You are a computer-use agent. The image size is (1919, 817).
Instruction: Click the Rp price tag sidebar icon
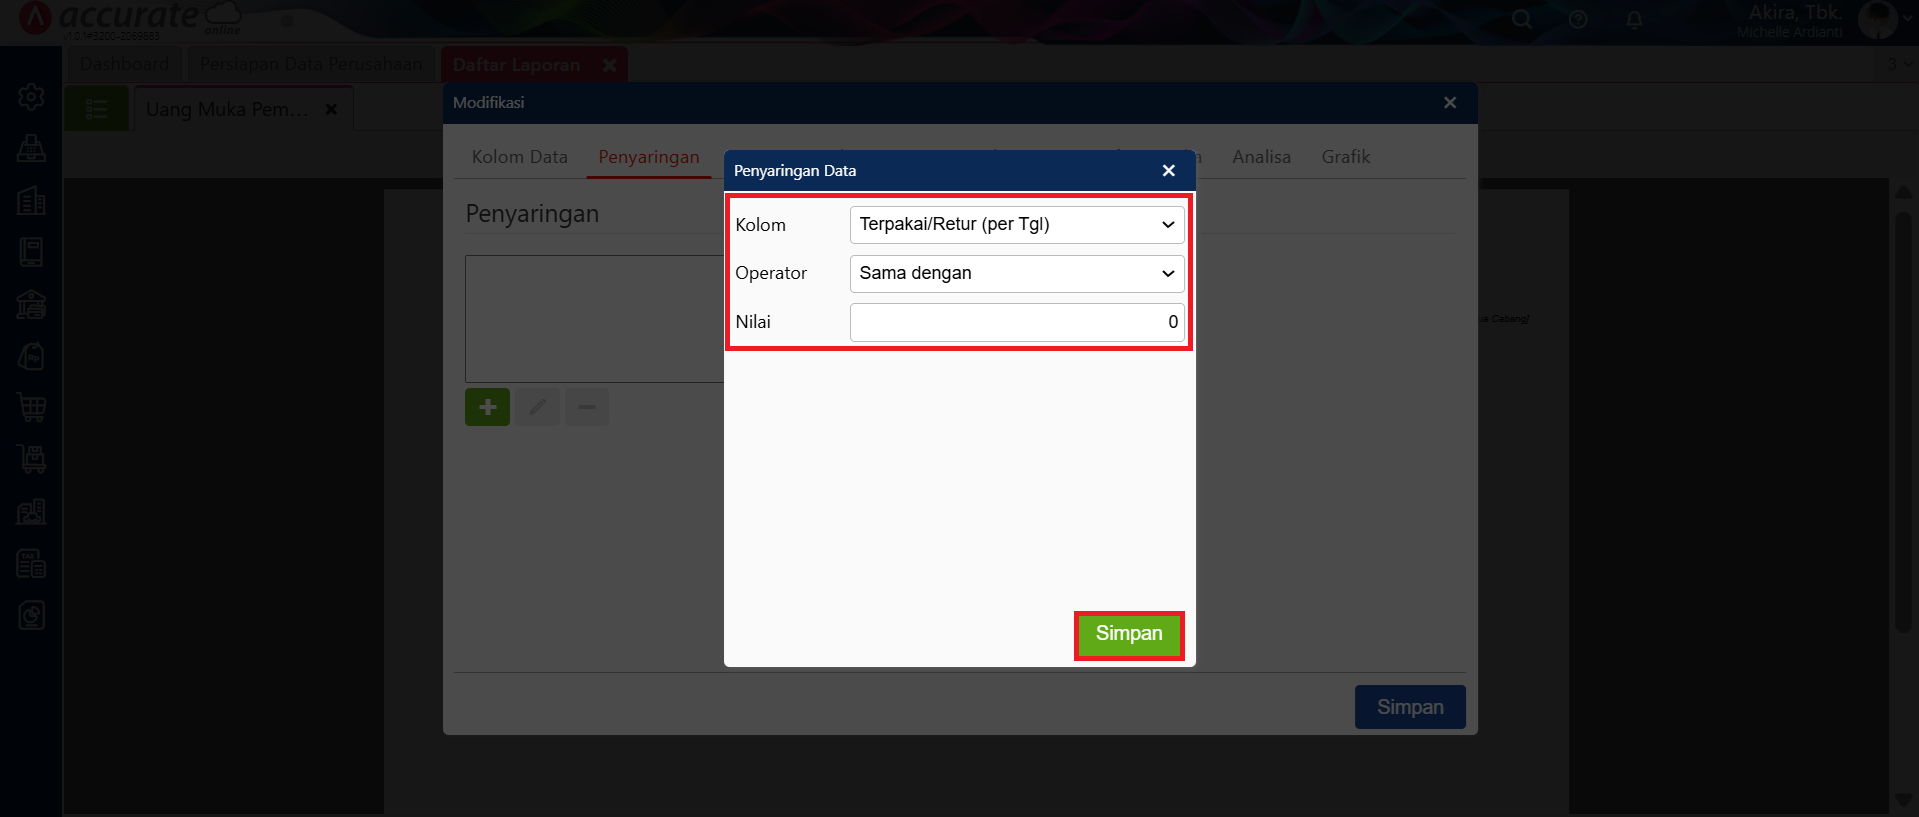pyautogui.click(x=31, y=357)
